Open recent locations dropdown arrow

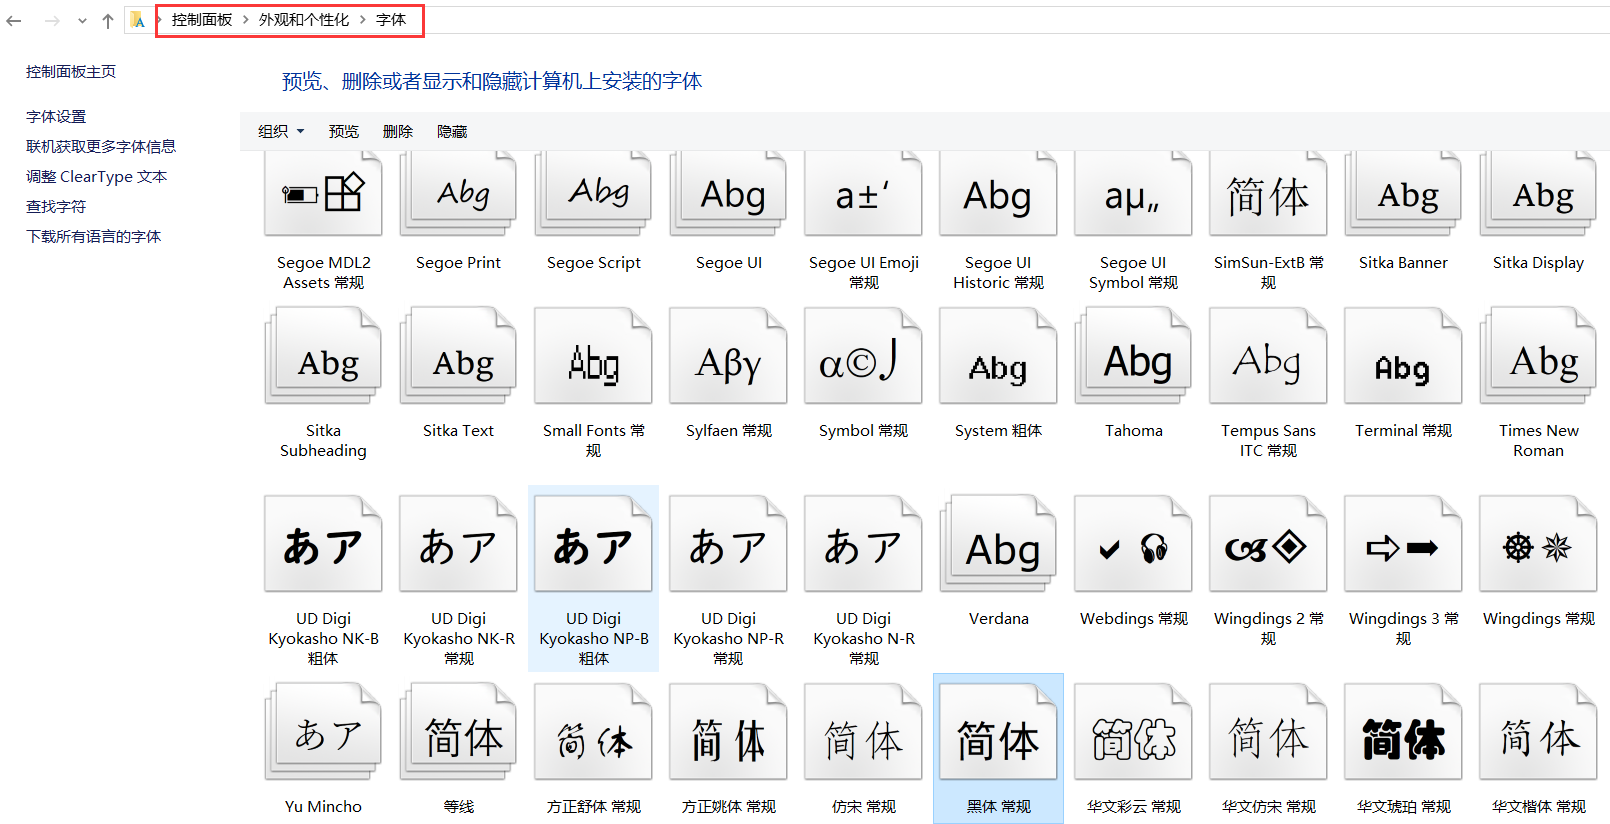point(82,20)
